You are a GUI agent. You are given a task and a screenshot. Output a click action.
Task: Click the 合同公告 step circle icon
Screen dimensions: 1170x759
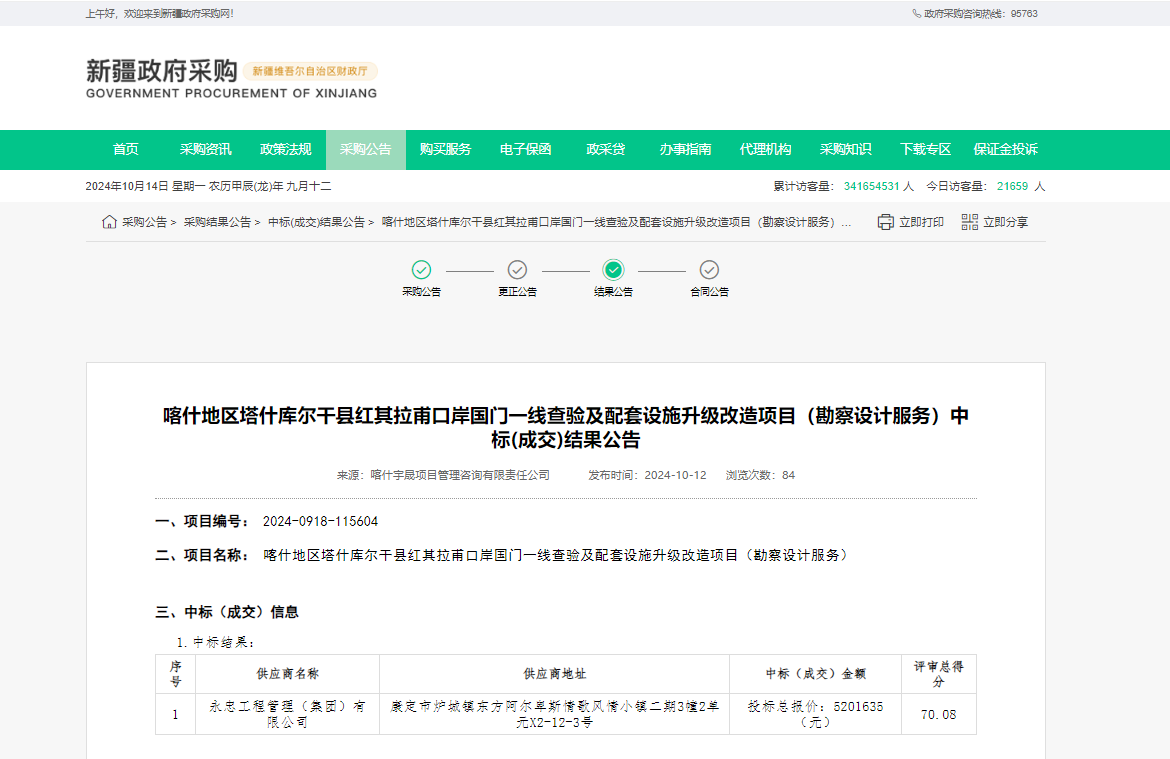tap(709, 270)
